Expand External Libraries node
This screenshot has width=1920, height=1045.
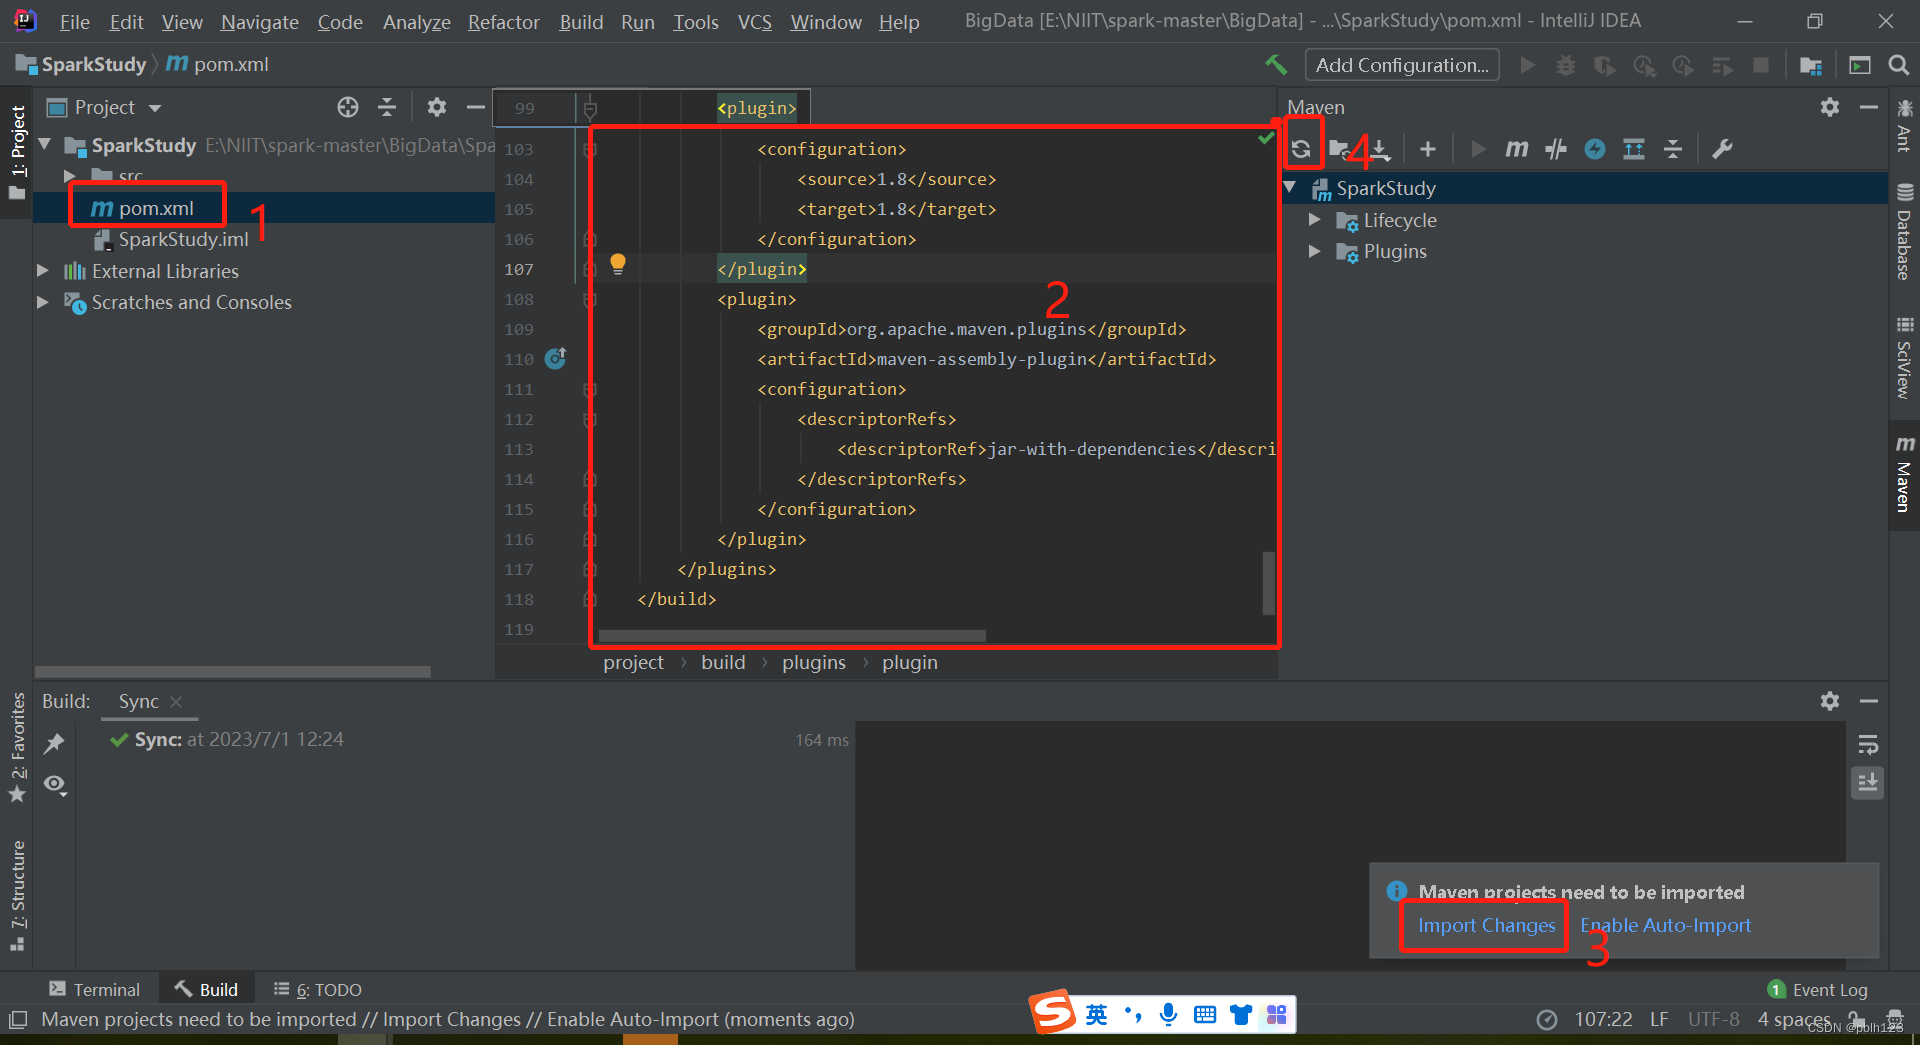(x=43, y=271)
